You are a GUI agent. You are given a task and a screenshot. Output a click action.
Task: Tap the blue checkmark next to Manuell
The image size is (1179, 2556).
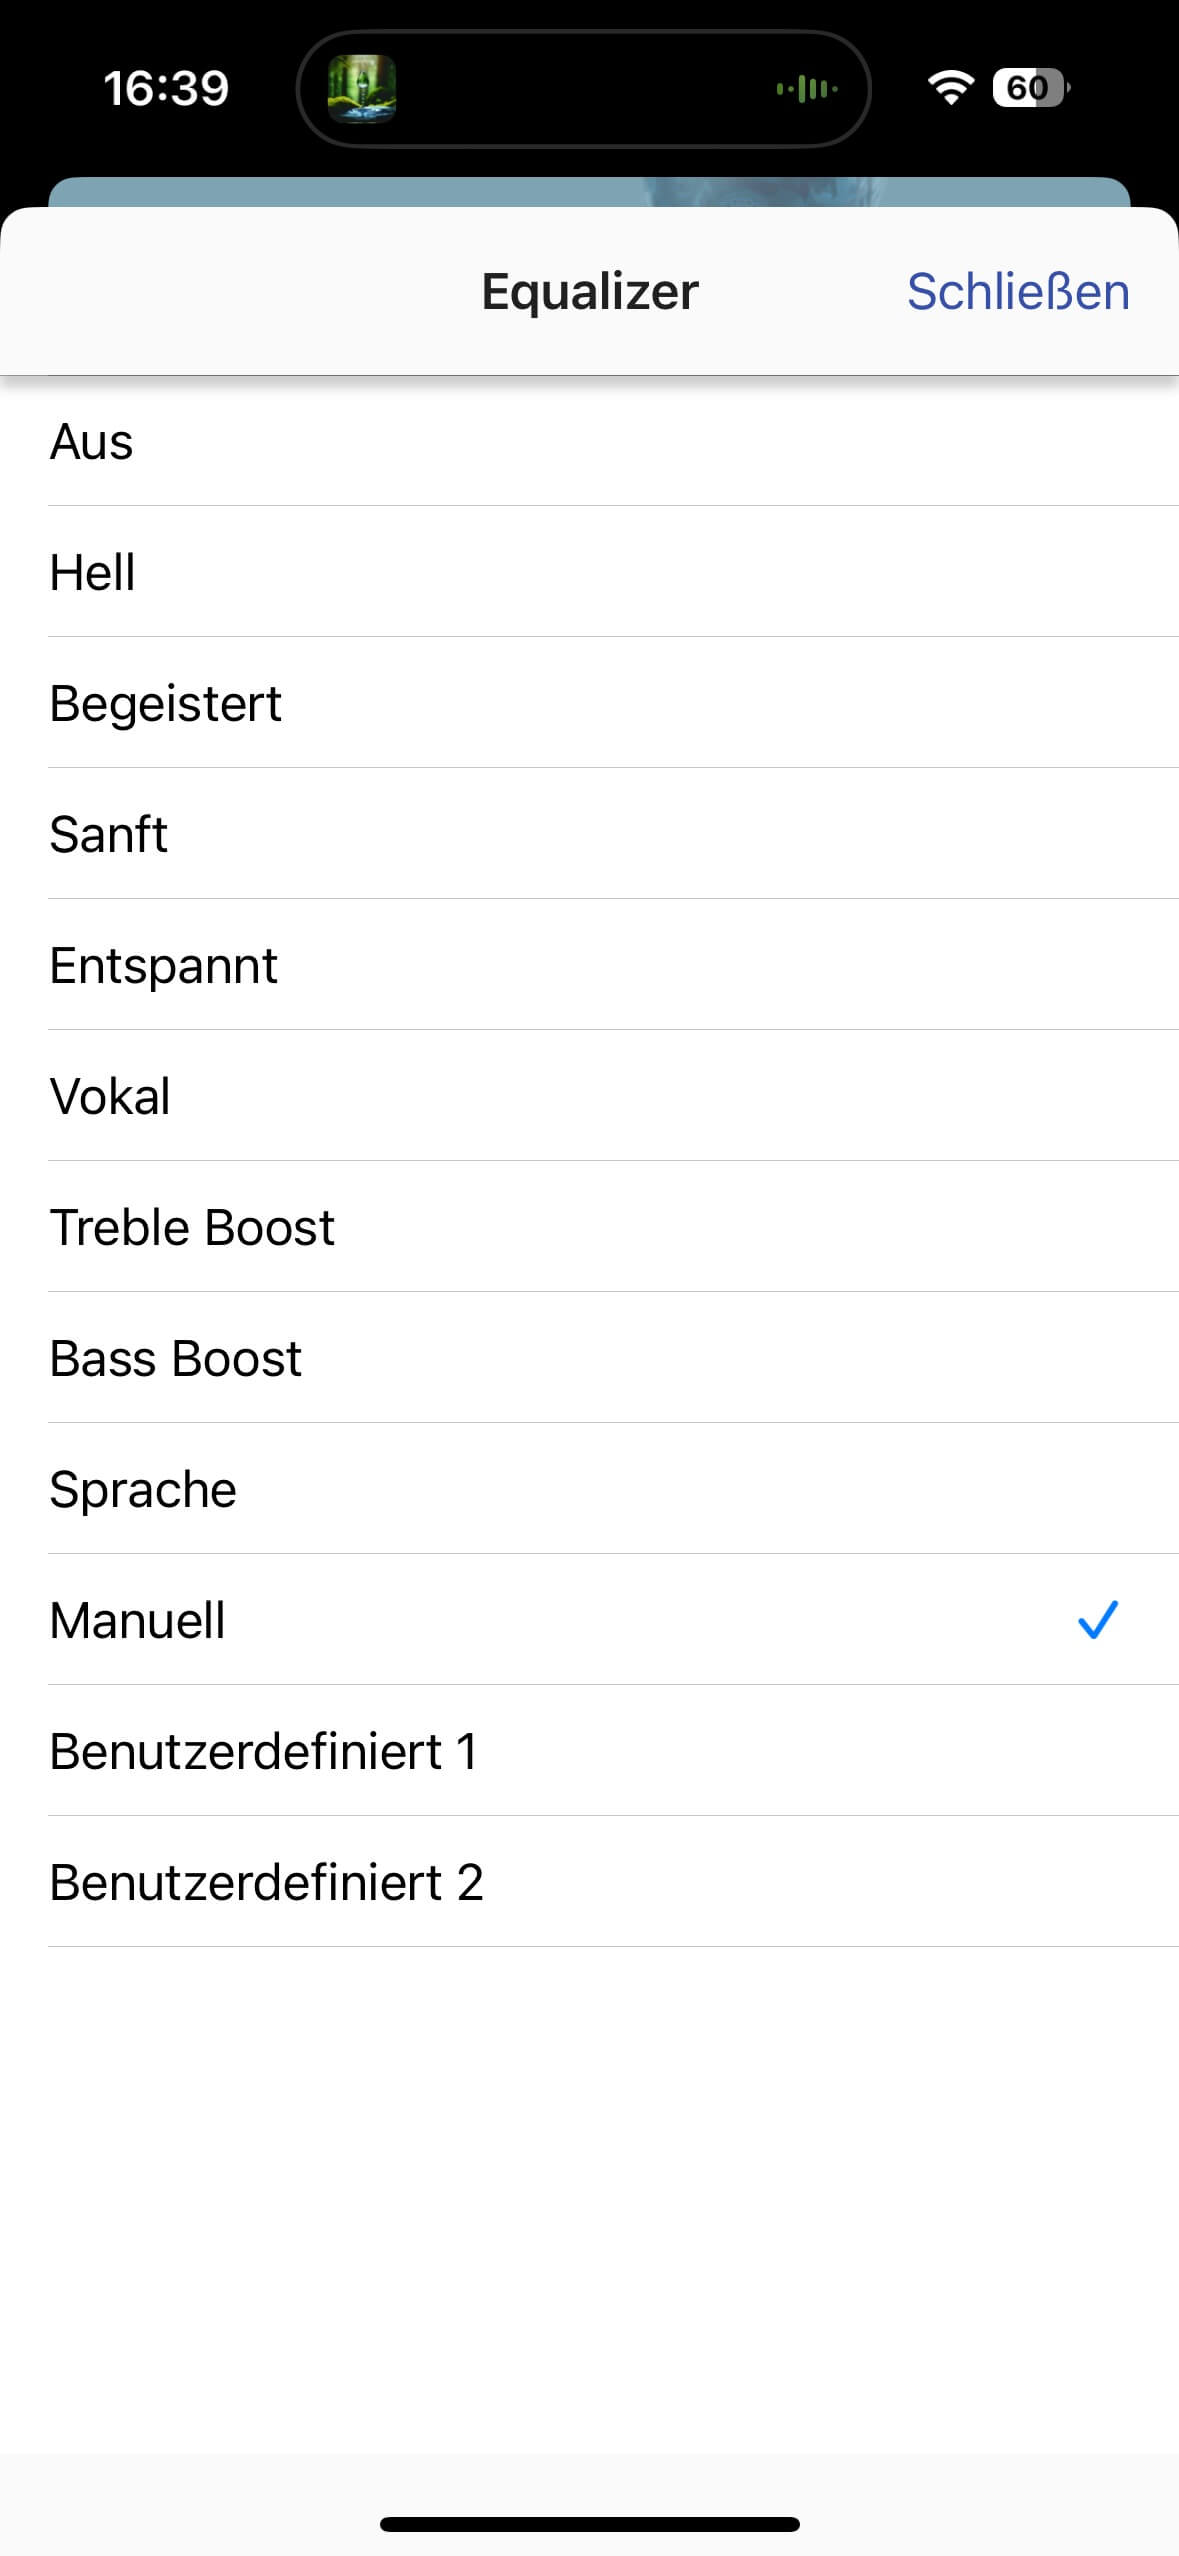point(1097,1619)
